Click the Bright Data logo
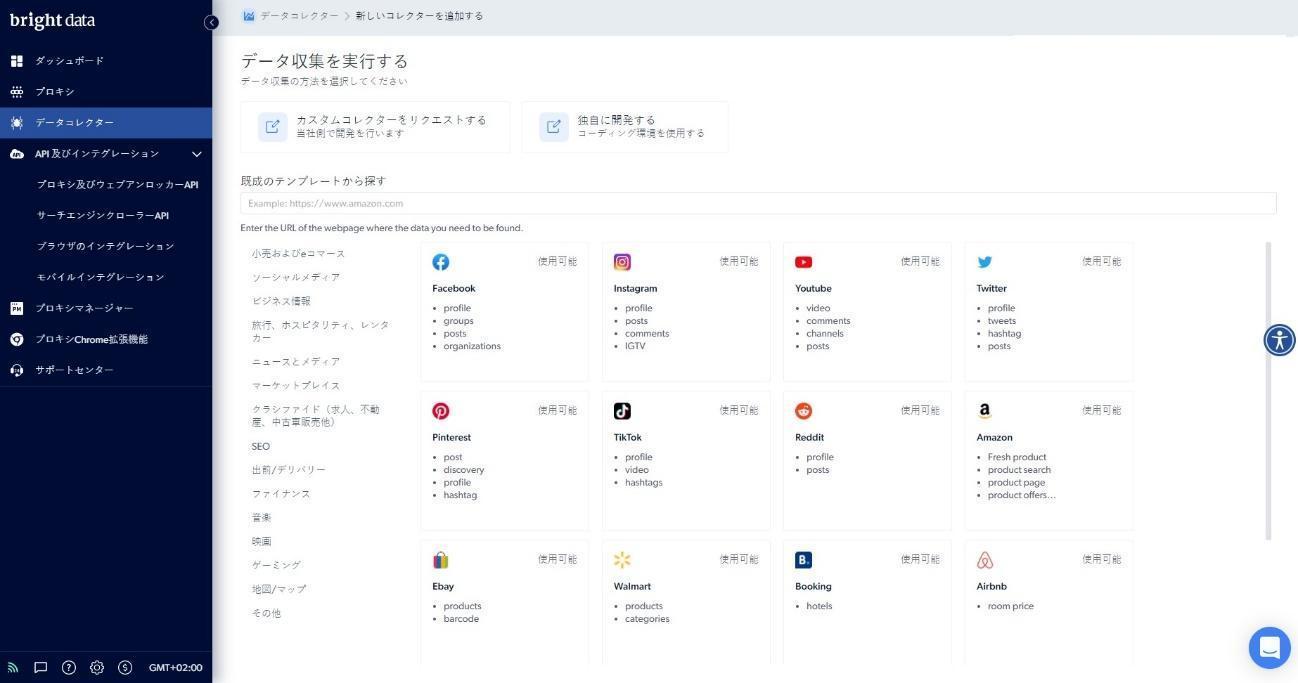 (52, 21)
